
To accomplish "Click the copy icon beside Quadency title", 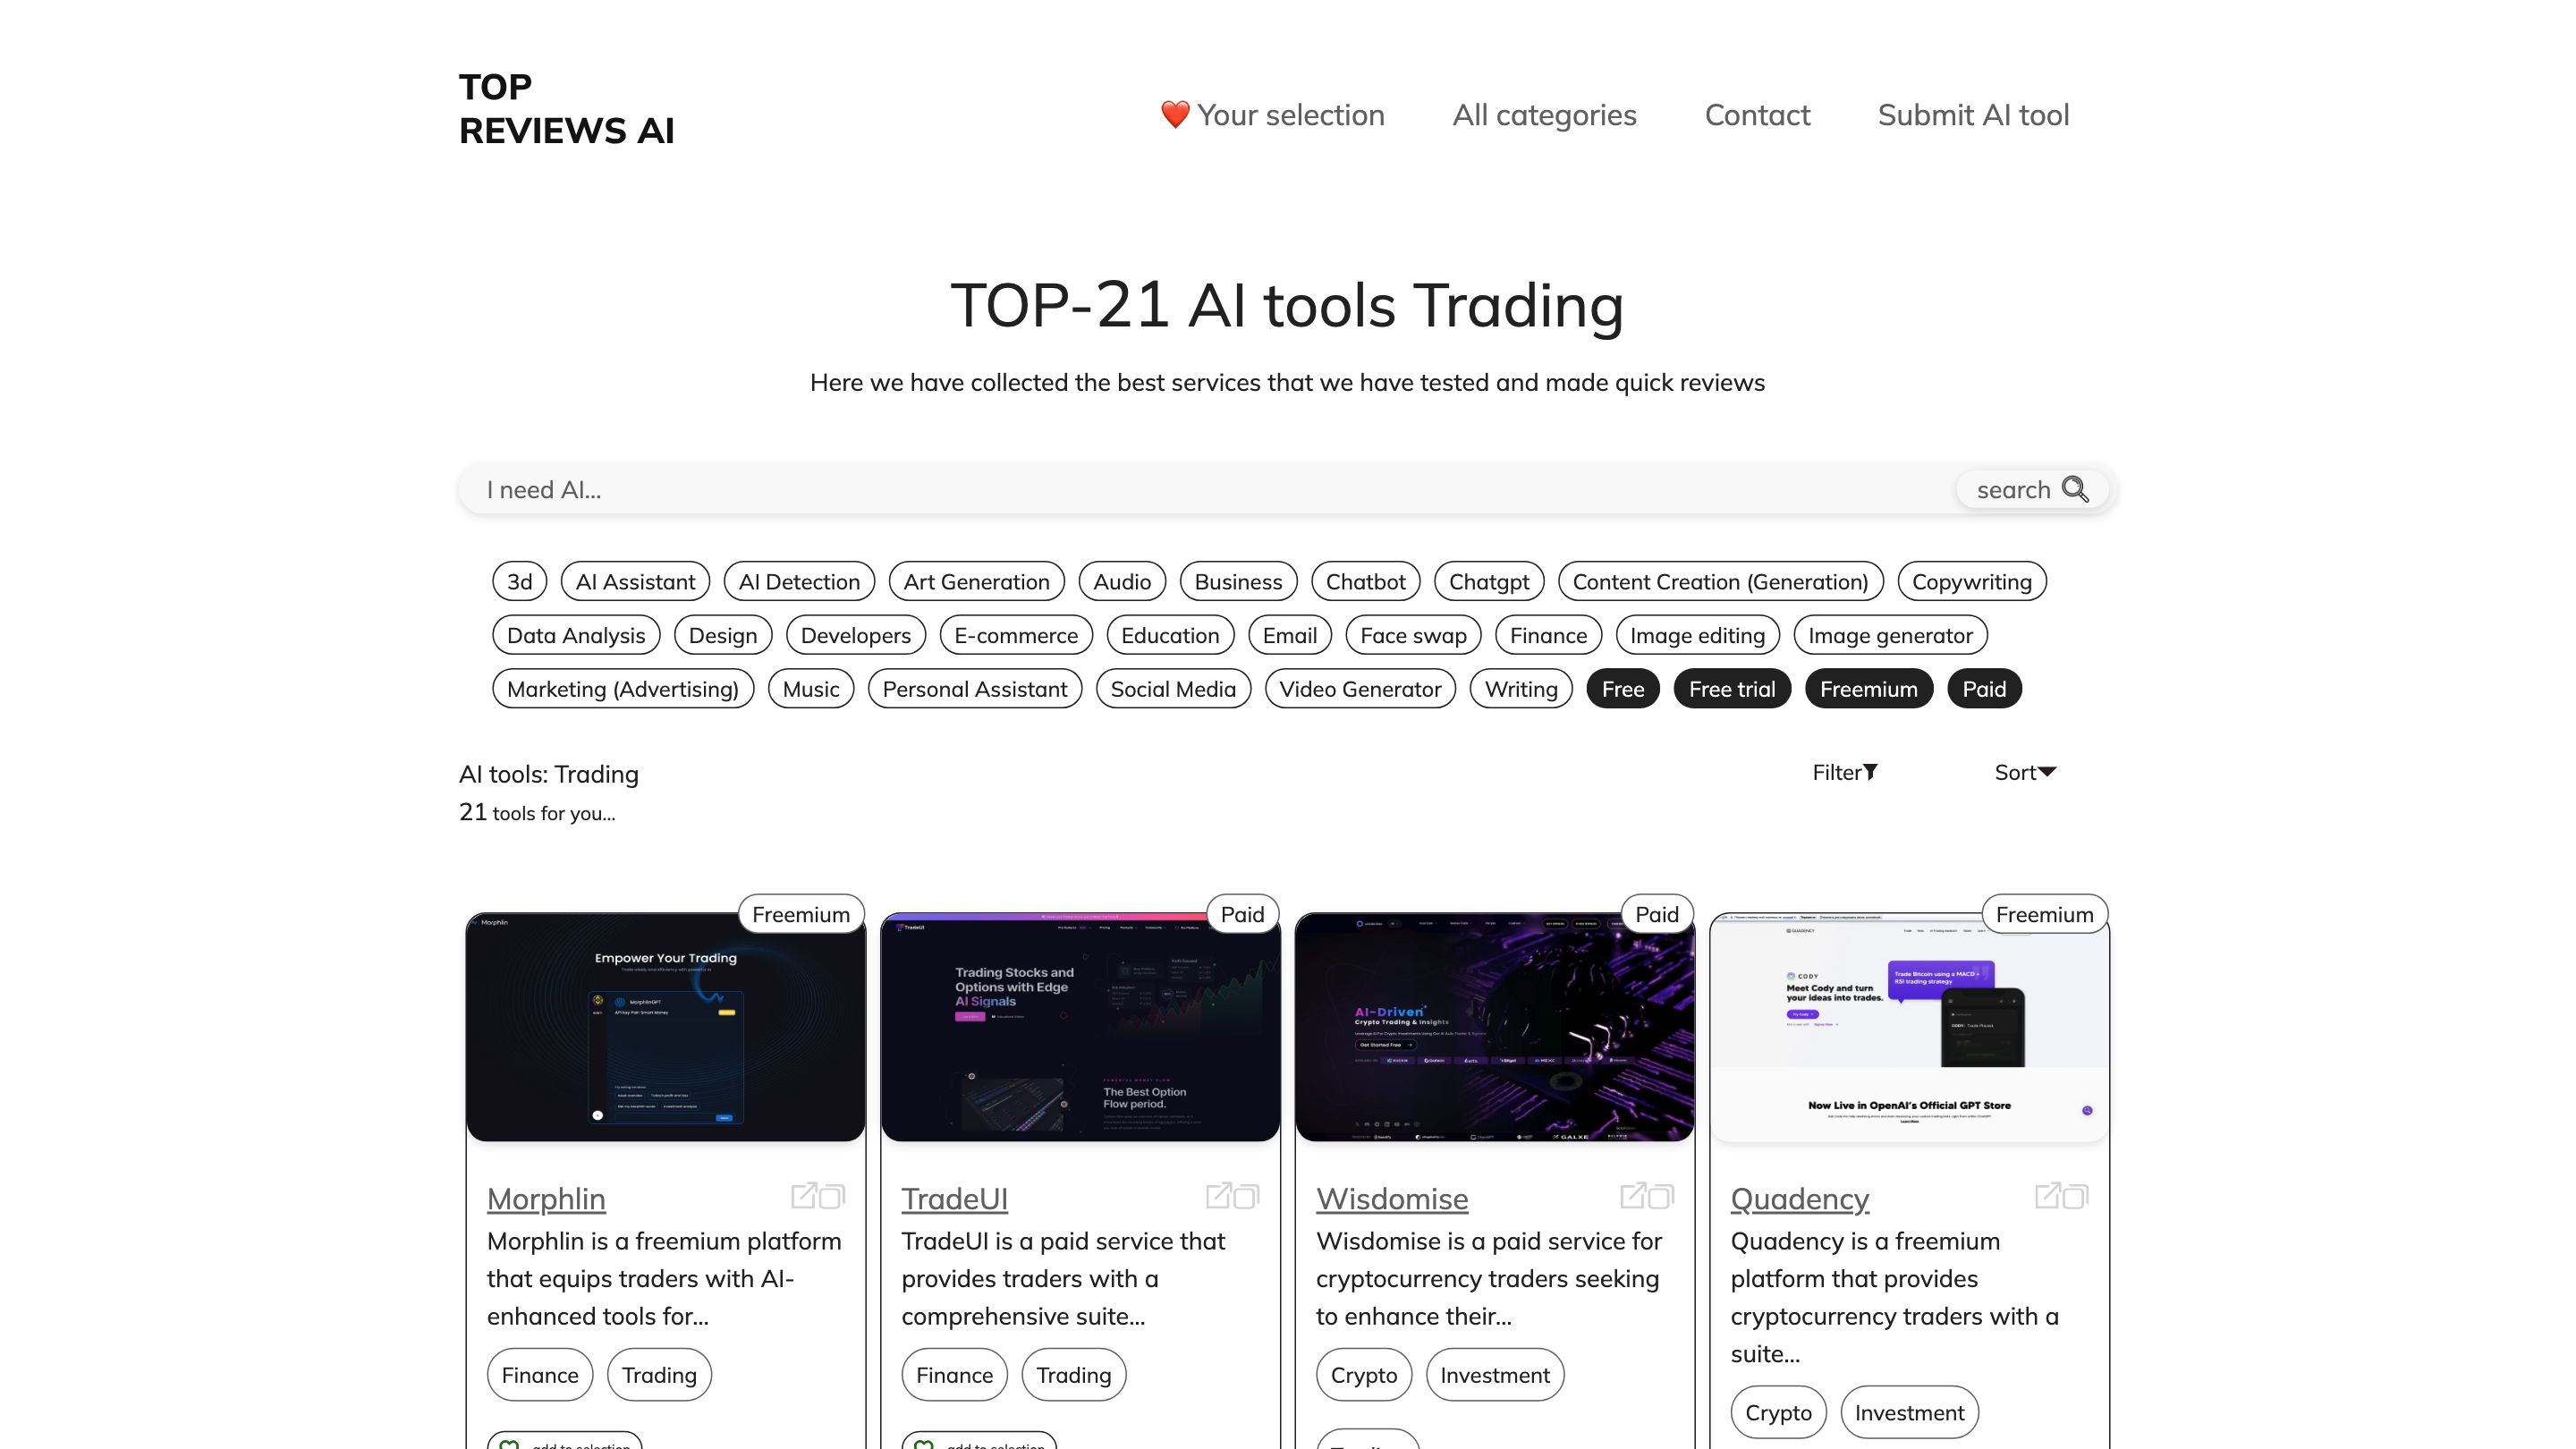I will pyautogui.click(x=2077, y=1196).
